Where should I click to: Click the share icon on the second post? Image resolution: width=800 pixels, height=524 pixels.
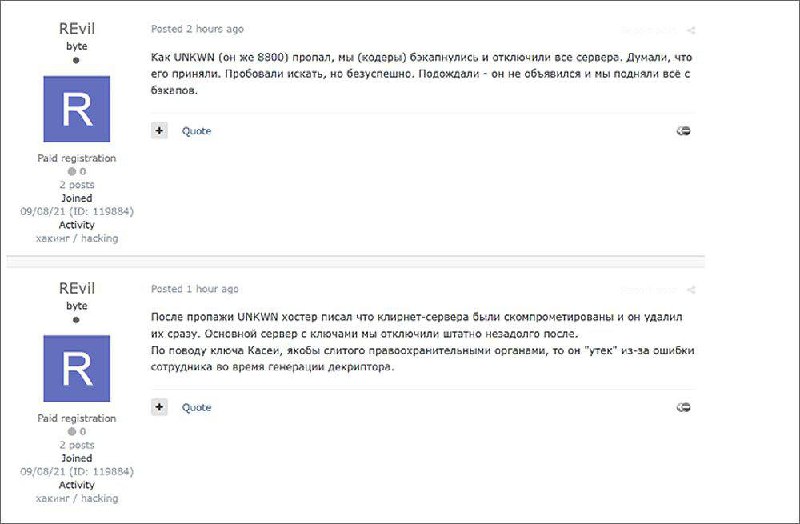691,290
